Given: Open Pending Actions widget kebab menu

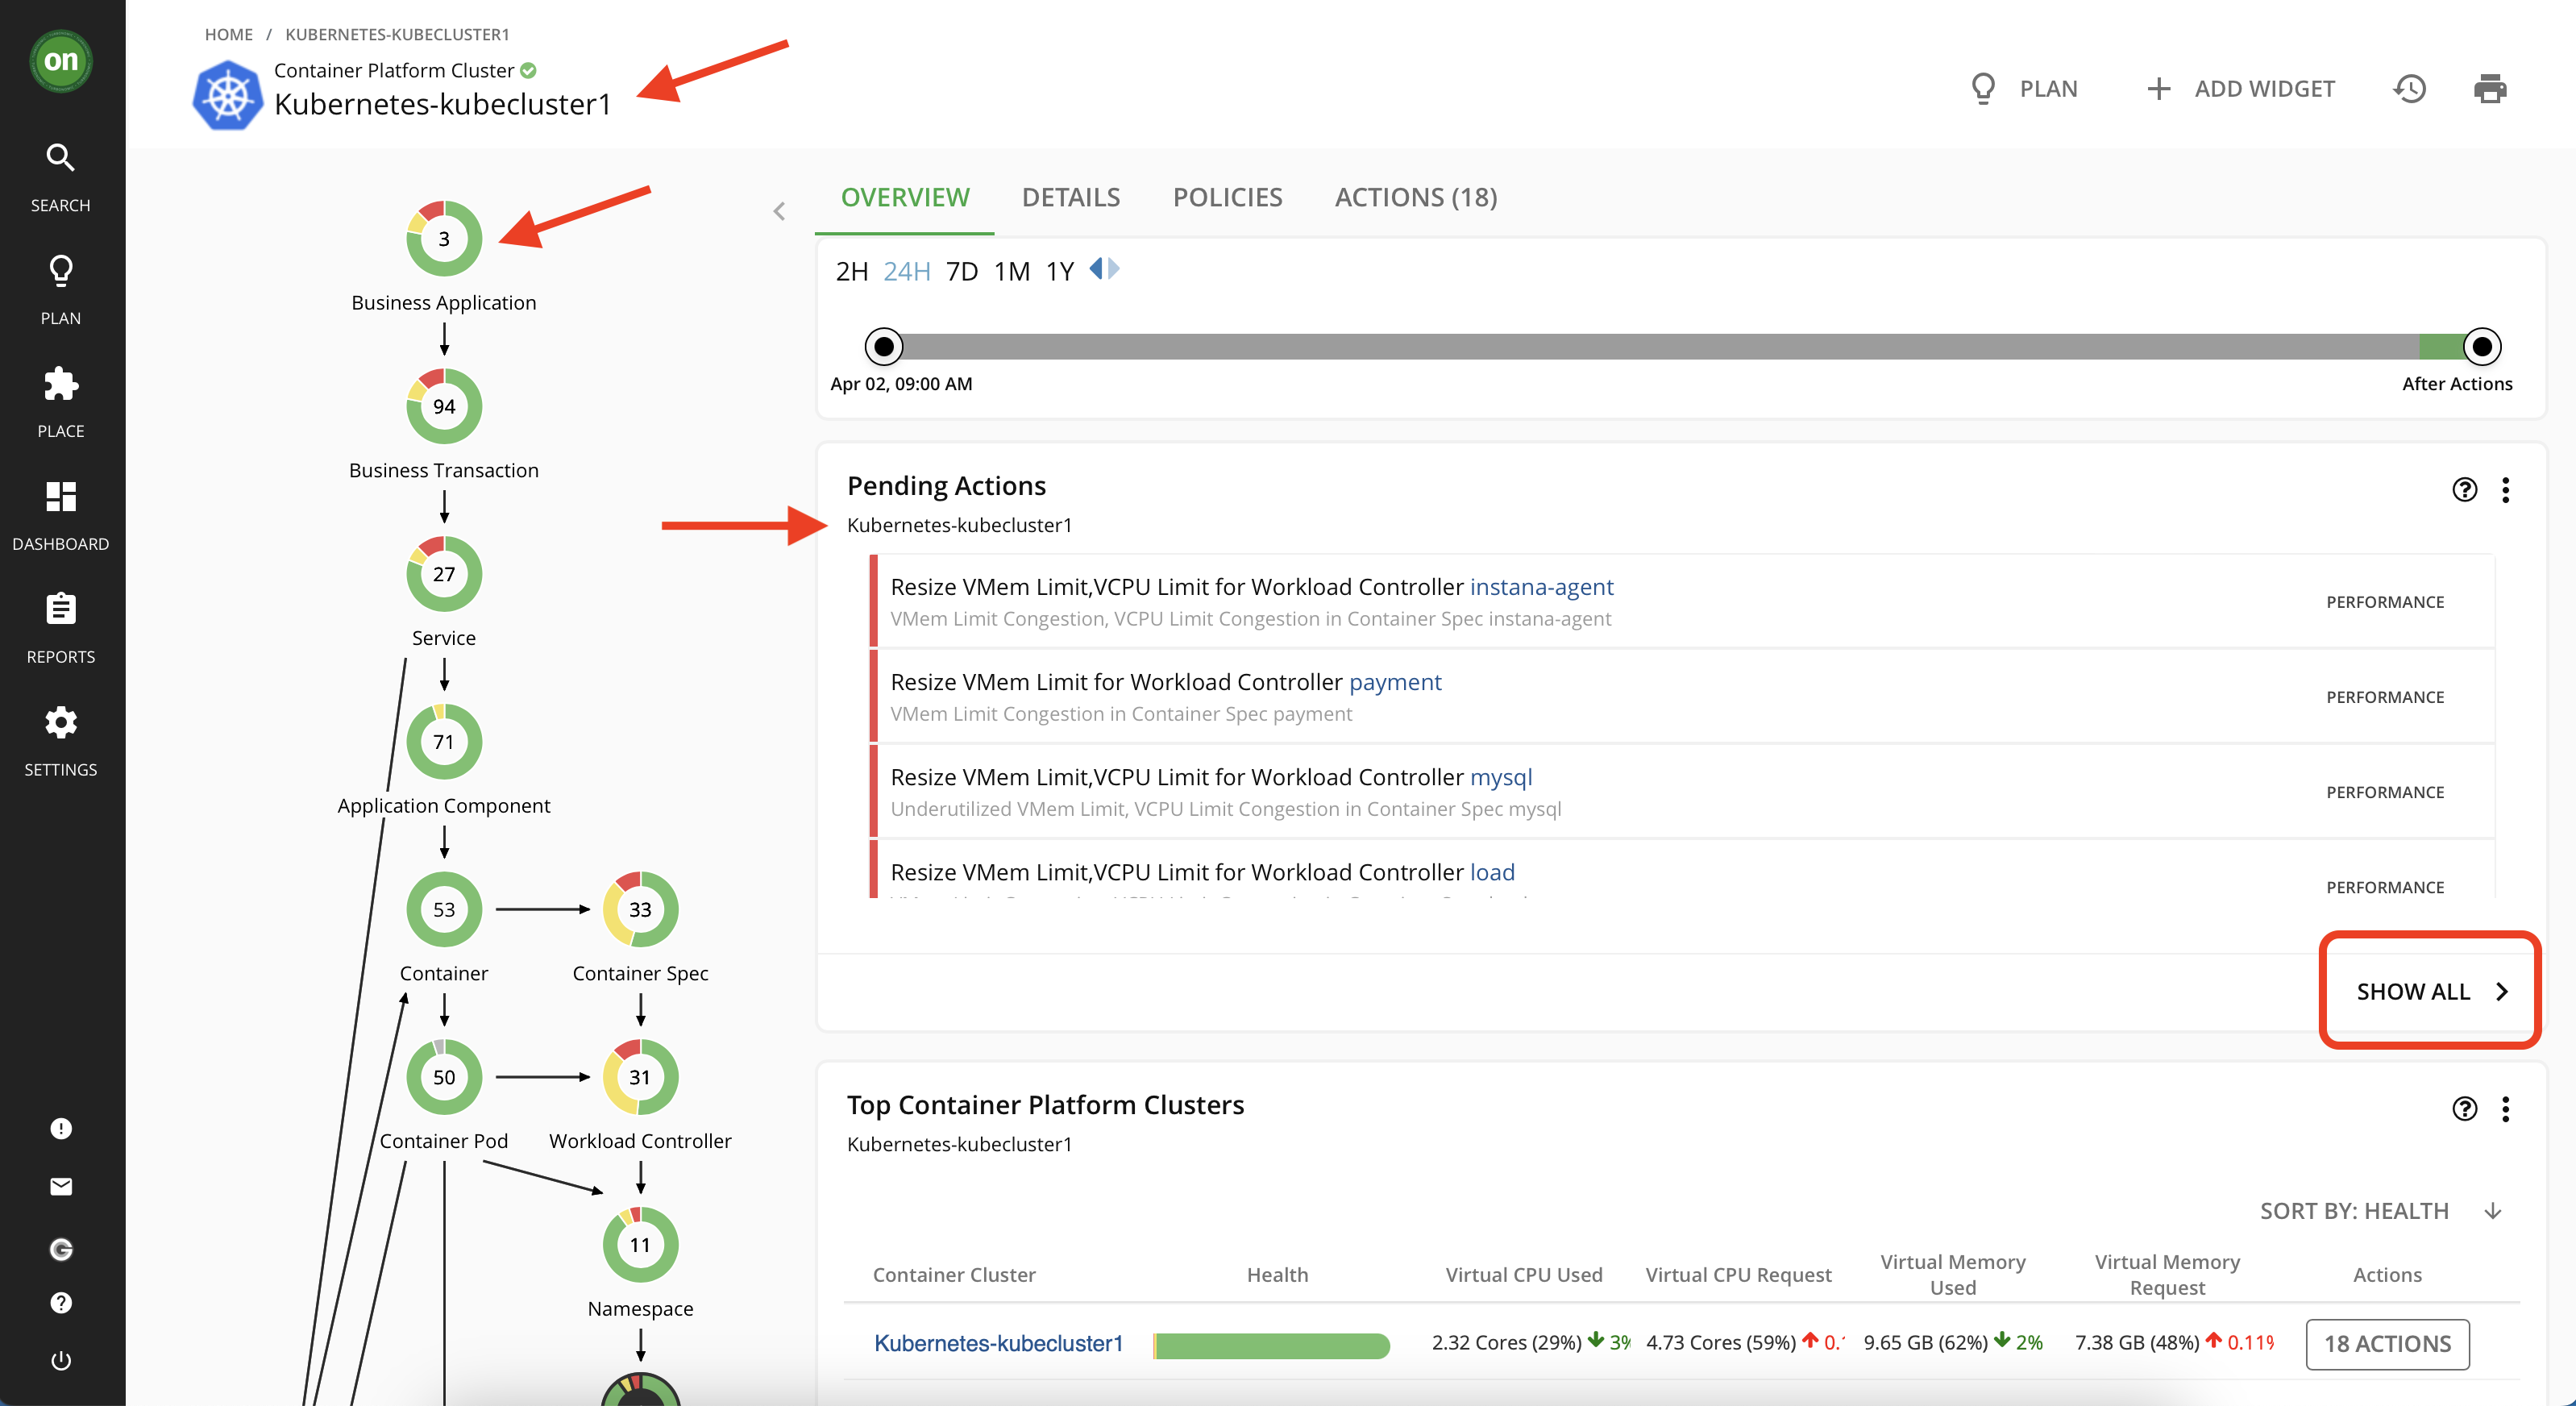Looking at the screenshot, I should (2505, 489).
